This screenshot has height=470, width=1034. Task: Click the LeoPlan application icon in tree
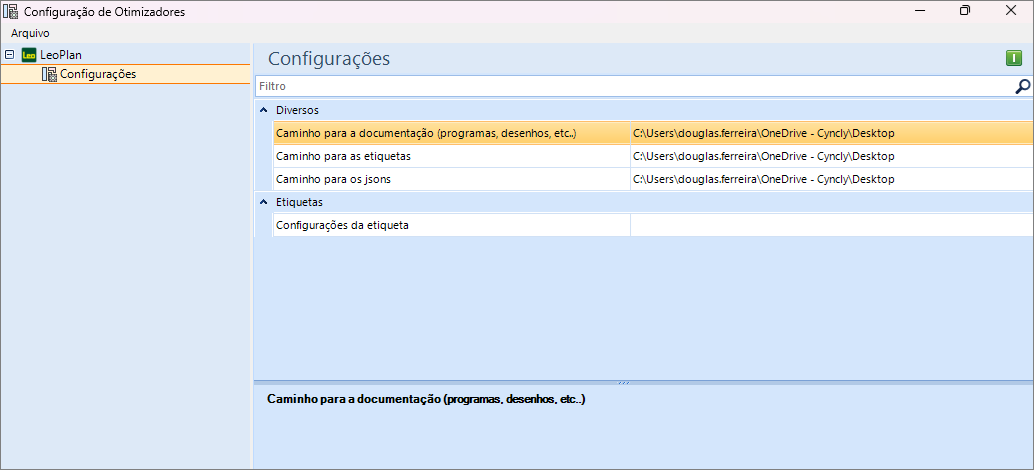pos(29,55)
